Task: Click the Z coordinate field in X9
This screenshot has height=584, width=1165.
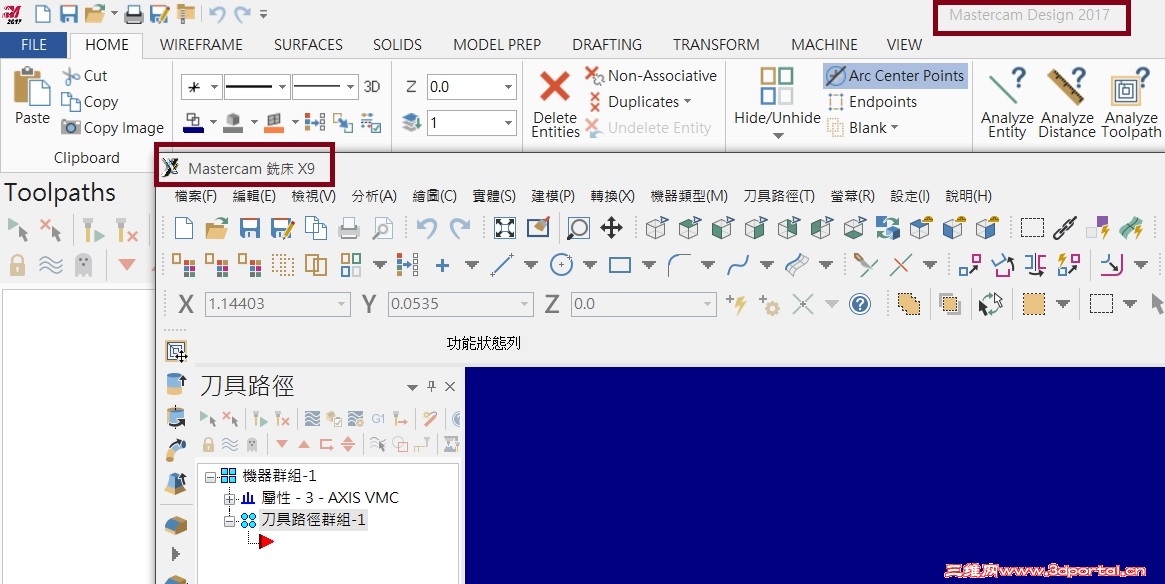Action: coord(643,304)
